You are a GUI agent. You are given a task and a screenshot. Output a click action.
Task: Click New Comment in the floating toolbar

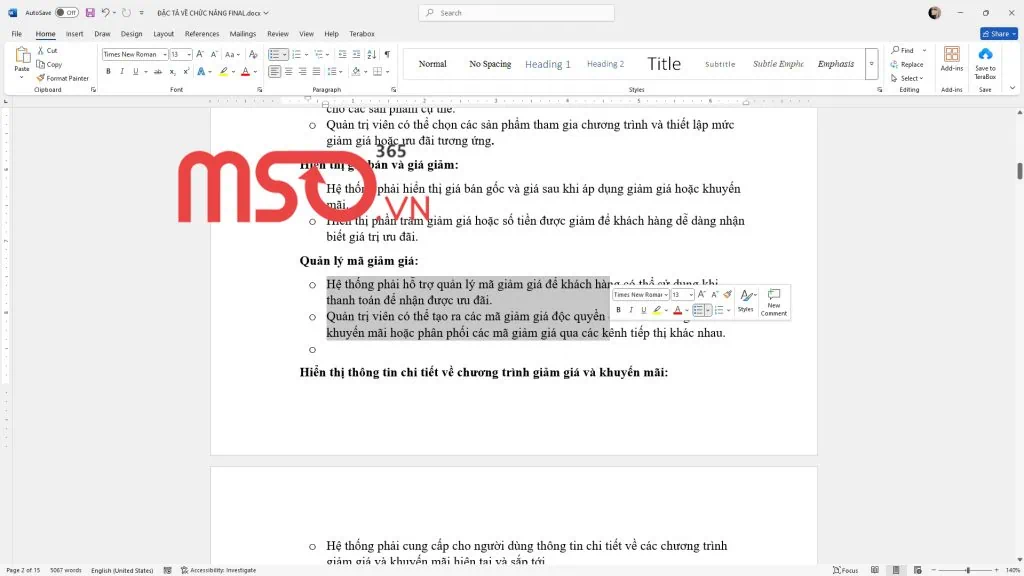click(774, 302)
